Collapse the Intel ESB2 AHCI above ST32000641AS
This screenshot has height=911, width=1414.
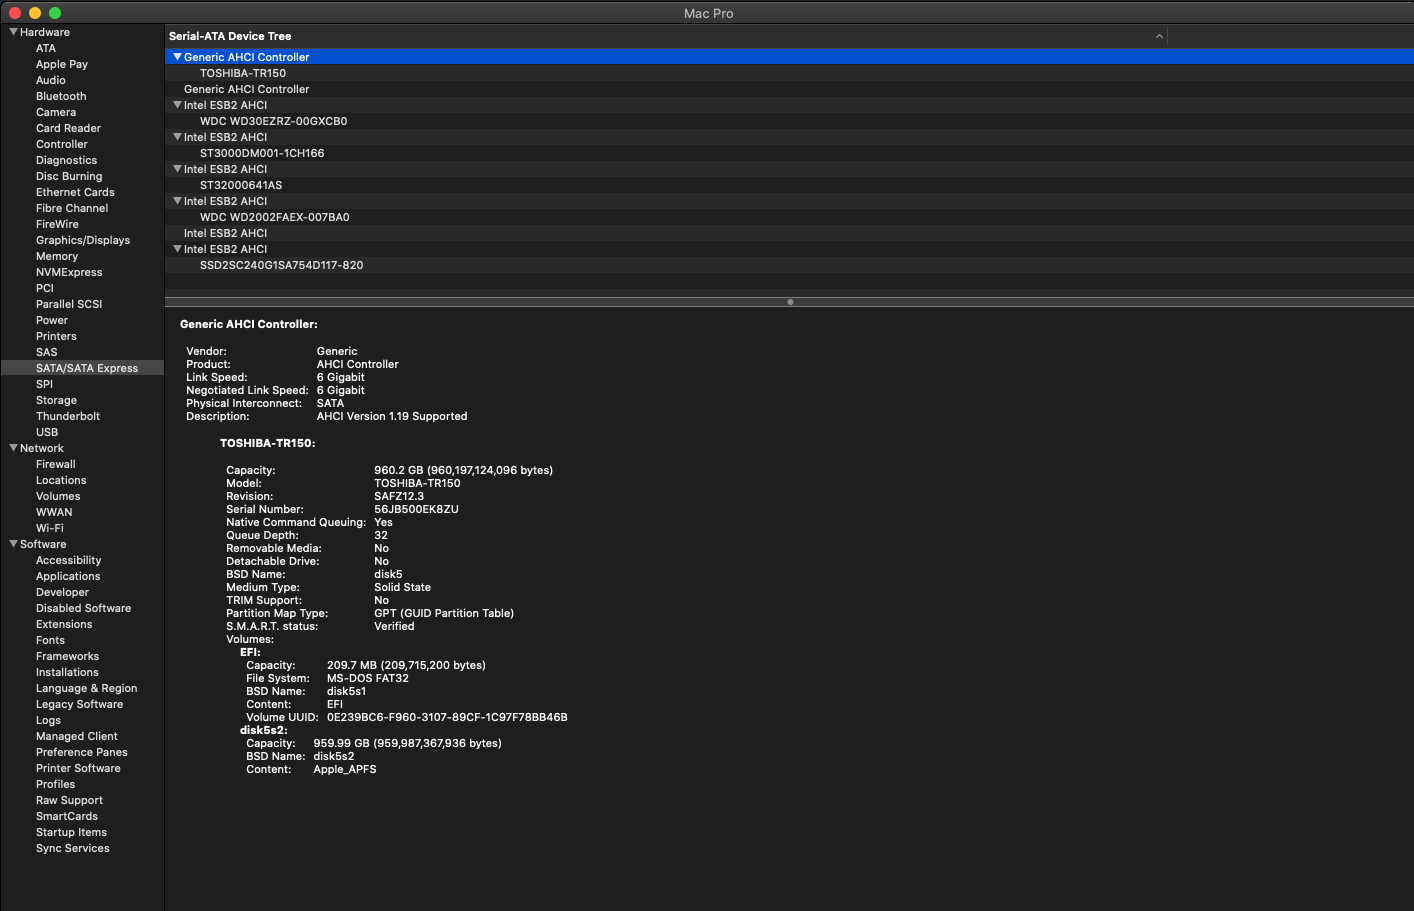pos(178,169)
